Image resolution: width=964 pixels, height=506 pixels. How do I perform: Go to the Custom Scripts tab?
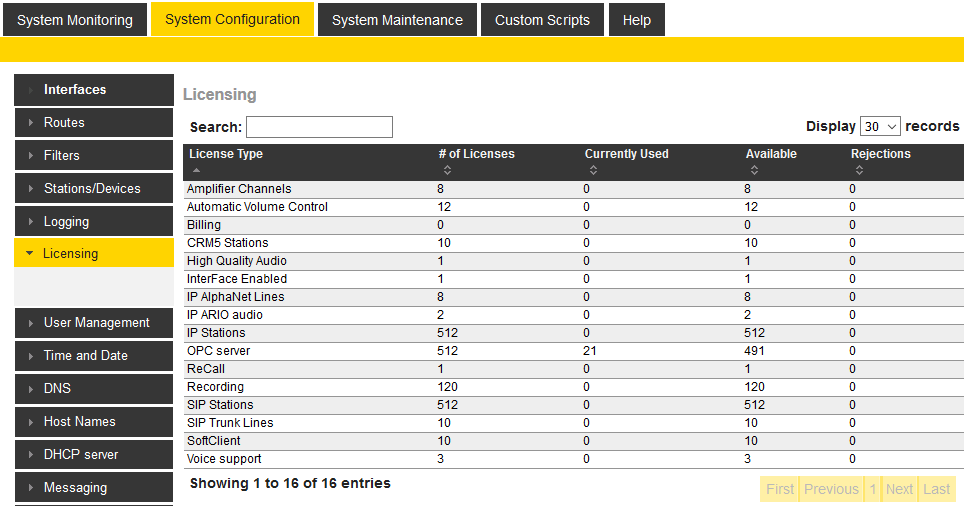542,20
